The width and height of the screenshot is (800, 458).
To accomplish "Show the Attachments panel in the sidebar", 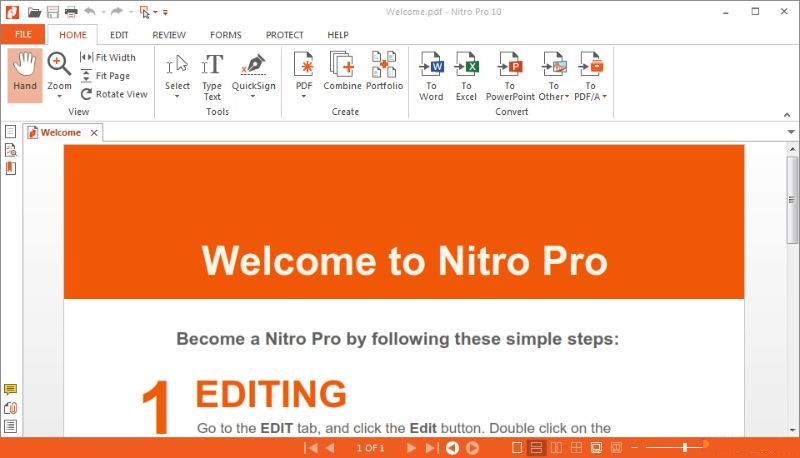I will coord(10,408).
